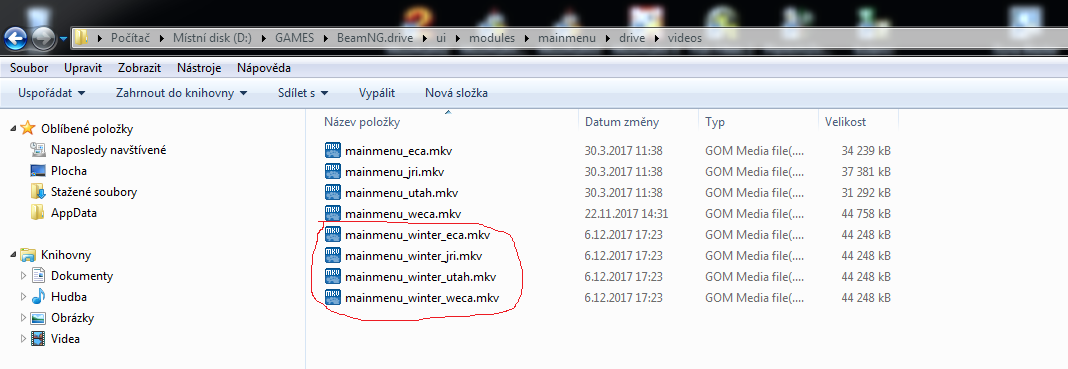The height and width of the screenshot is (369, 1068).
Task: Click the 37 381 kB size cell
Action: tap(866, 172)
